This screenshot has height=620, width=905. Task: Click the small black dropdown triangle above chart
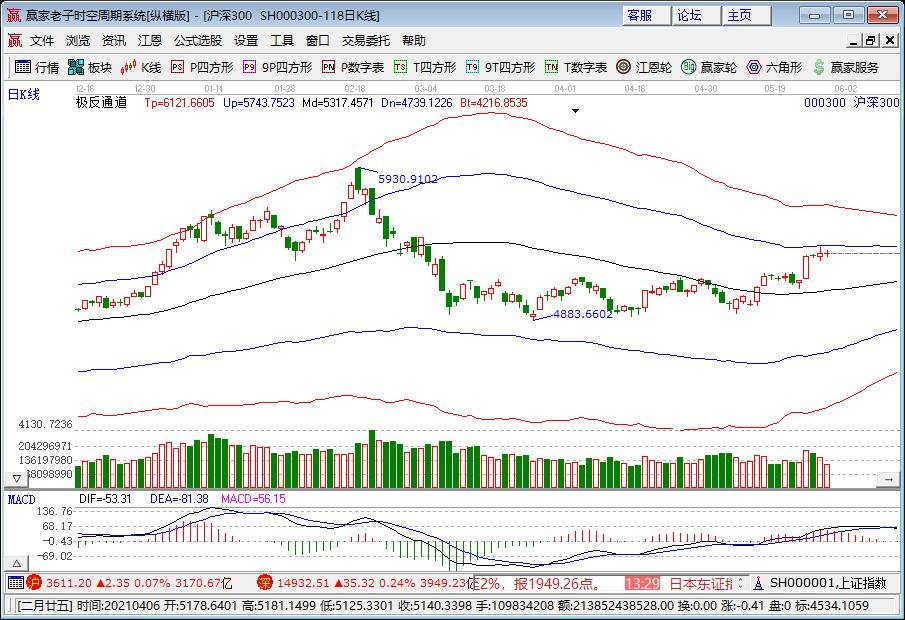point(575,111)
